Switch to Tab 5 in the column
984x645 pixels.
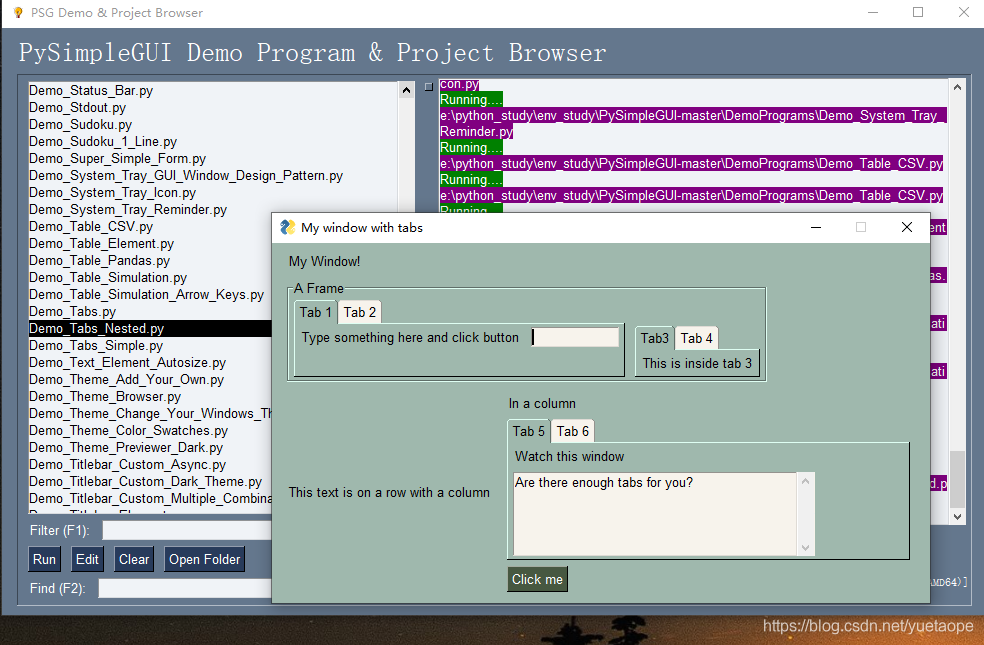coord(528,431)
